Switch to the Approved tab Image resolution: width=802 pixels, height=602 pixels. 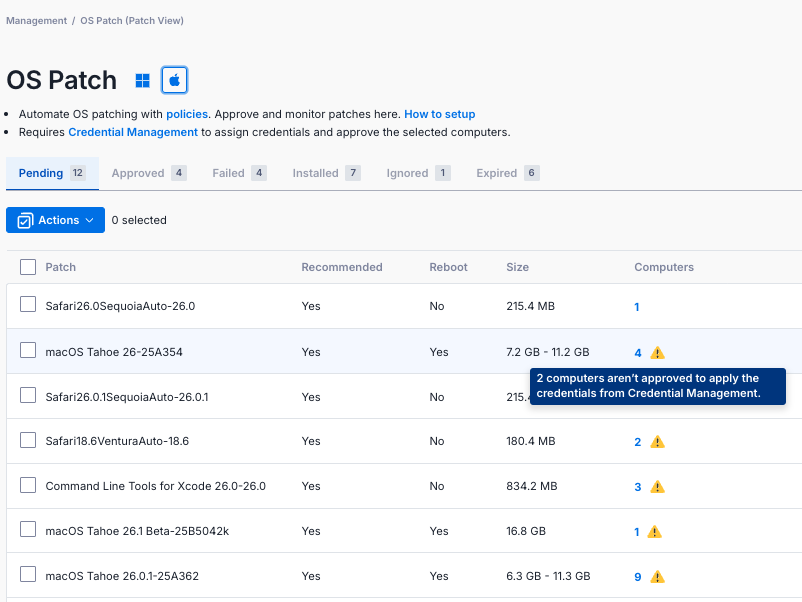(x=149, y=173)
